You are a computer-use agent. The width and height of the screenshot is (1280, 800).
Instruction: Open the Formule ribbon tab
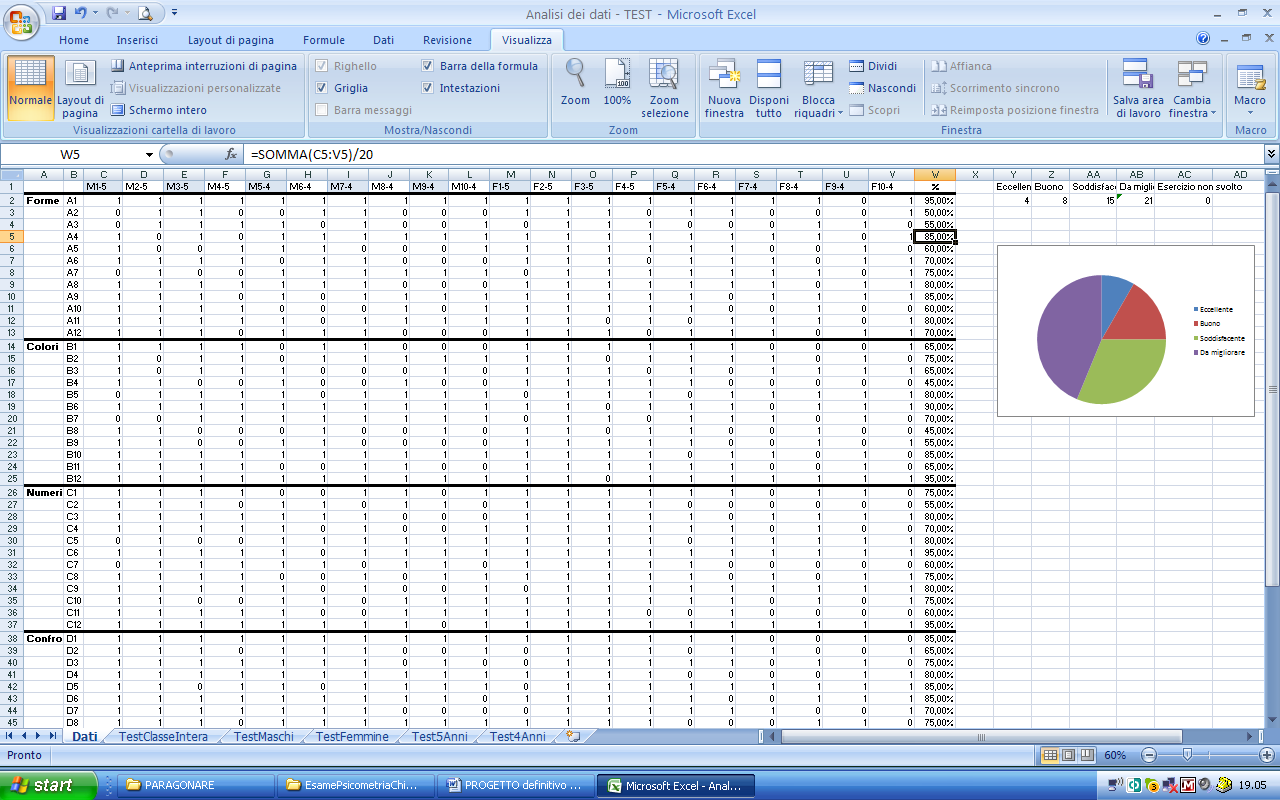coord(324,40)
